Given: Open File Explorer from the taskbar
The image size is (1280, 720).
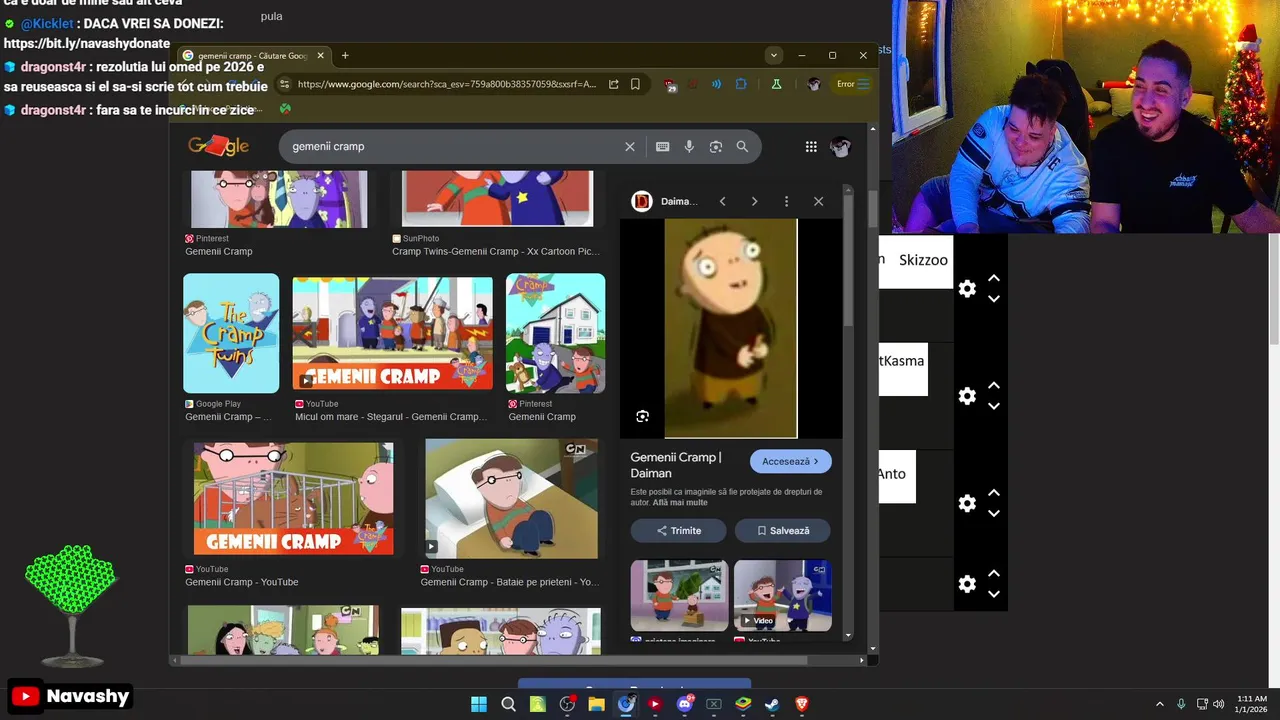Looking at the screenshot, I should (x=596, y=704).
